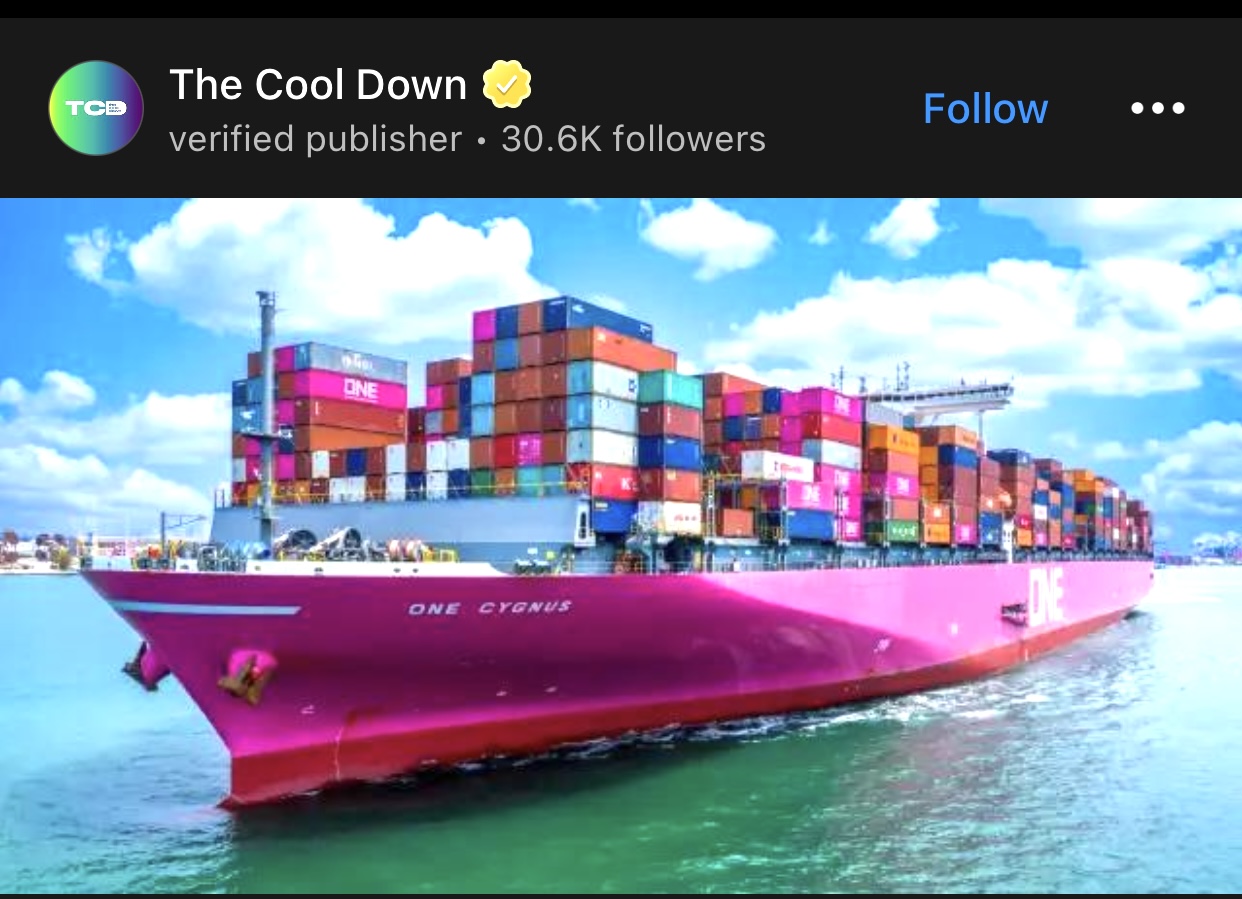Screen dimensions: 1242x899
Task: View the 30.6K followers count
Action: [633, 139]
